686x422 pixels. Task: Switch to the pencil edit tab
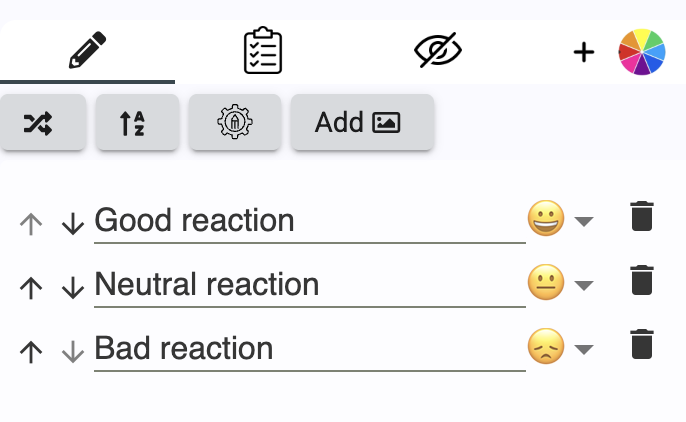[87, 51]
